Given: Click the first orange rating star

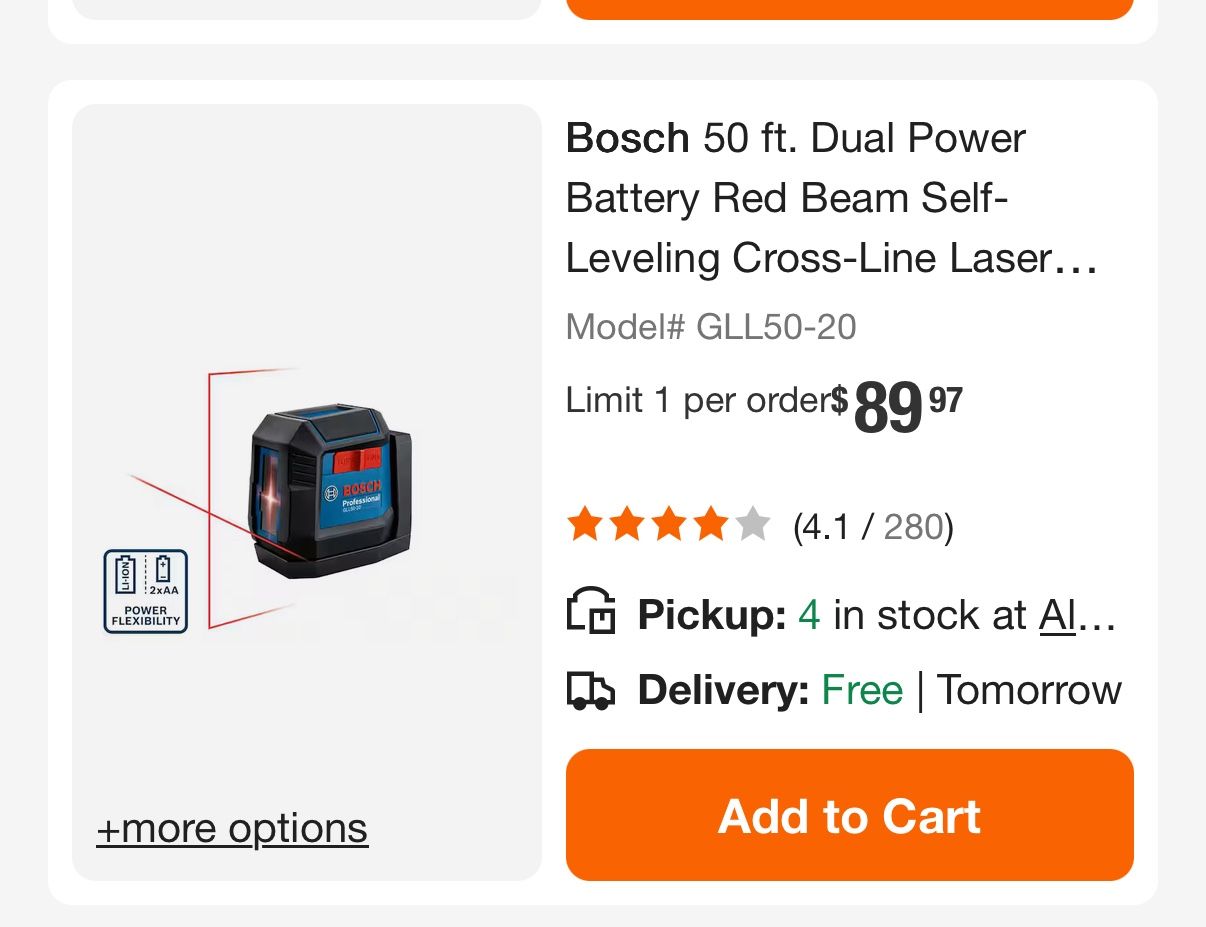Looking at the screenshot, I should click(583, 525).
